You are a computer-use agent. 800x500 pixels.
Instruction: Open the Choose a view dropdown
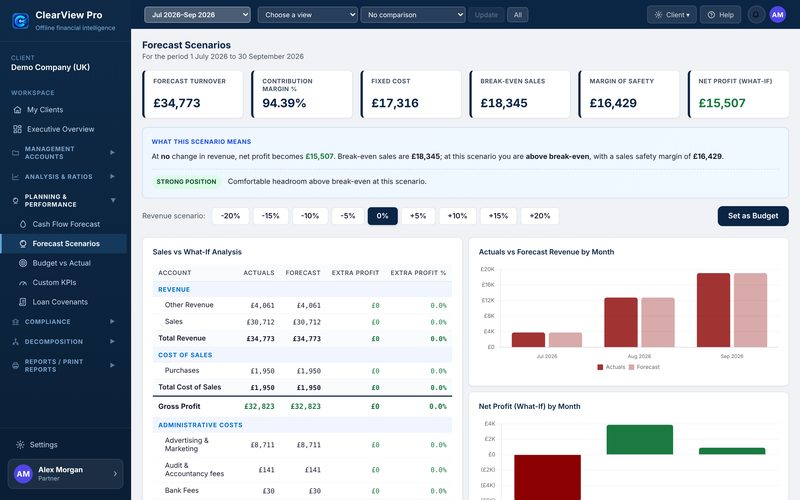point(307,15)
